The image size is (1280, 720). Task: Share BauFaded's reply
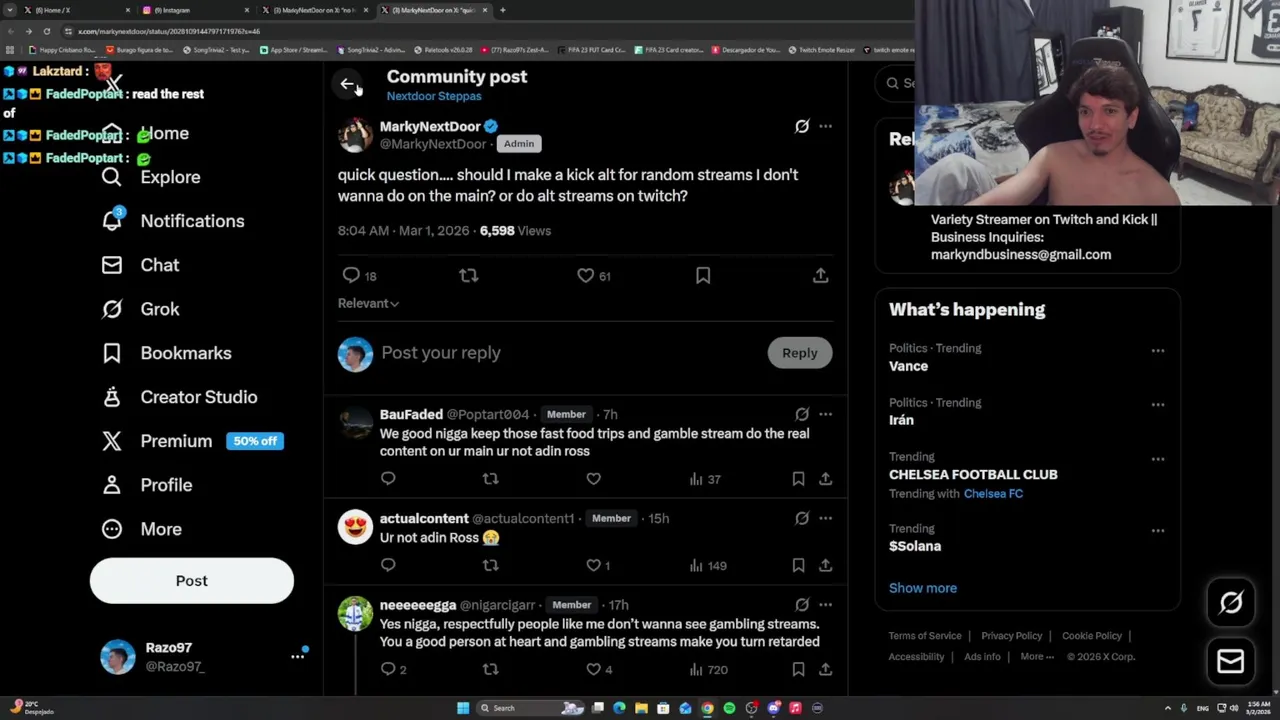pyautogui.click(x=825, y=479)
